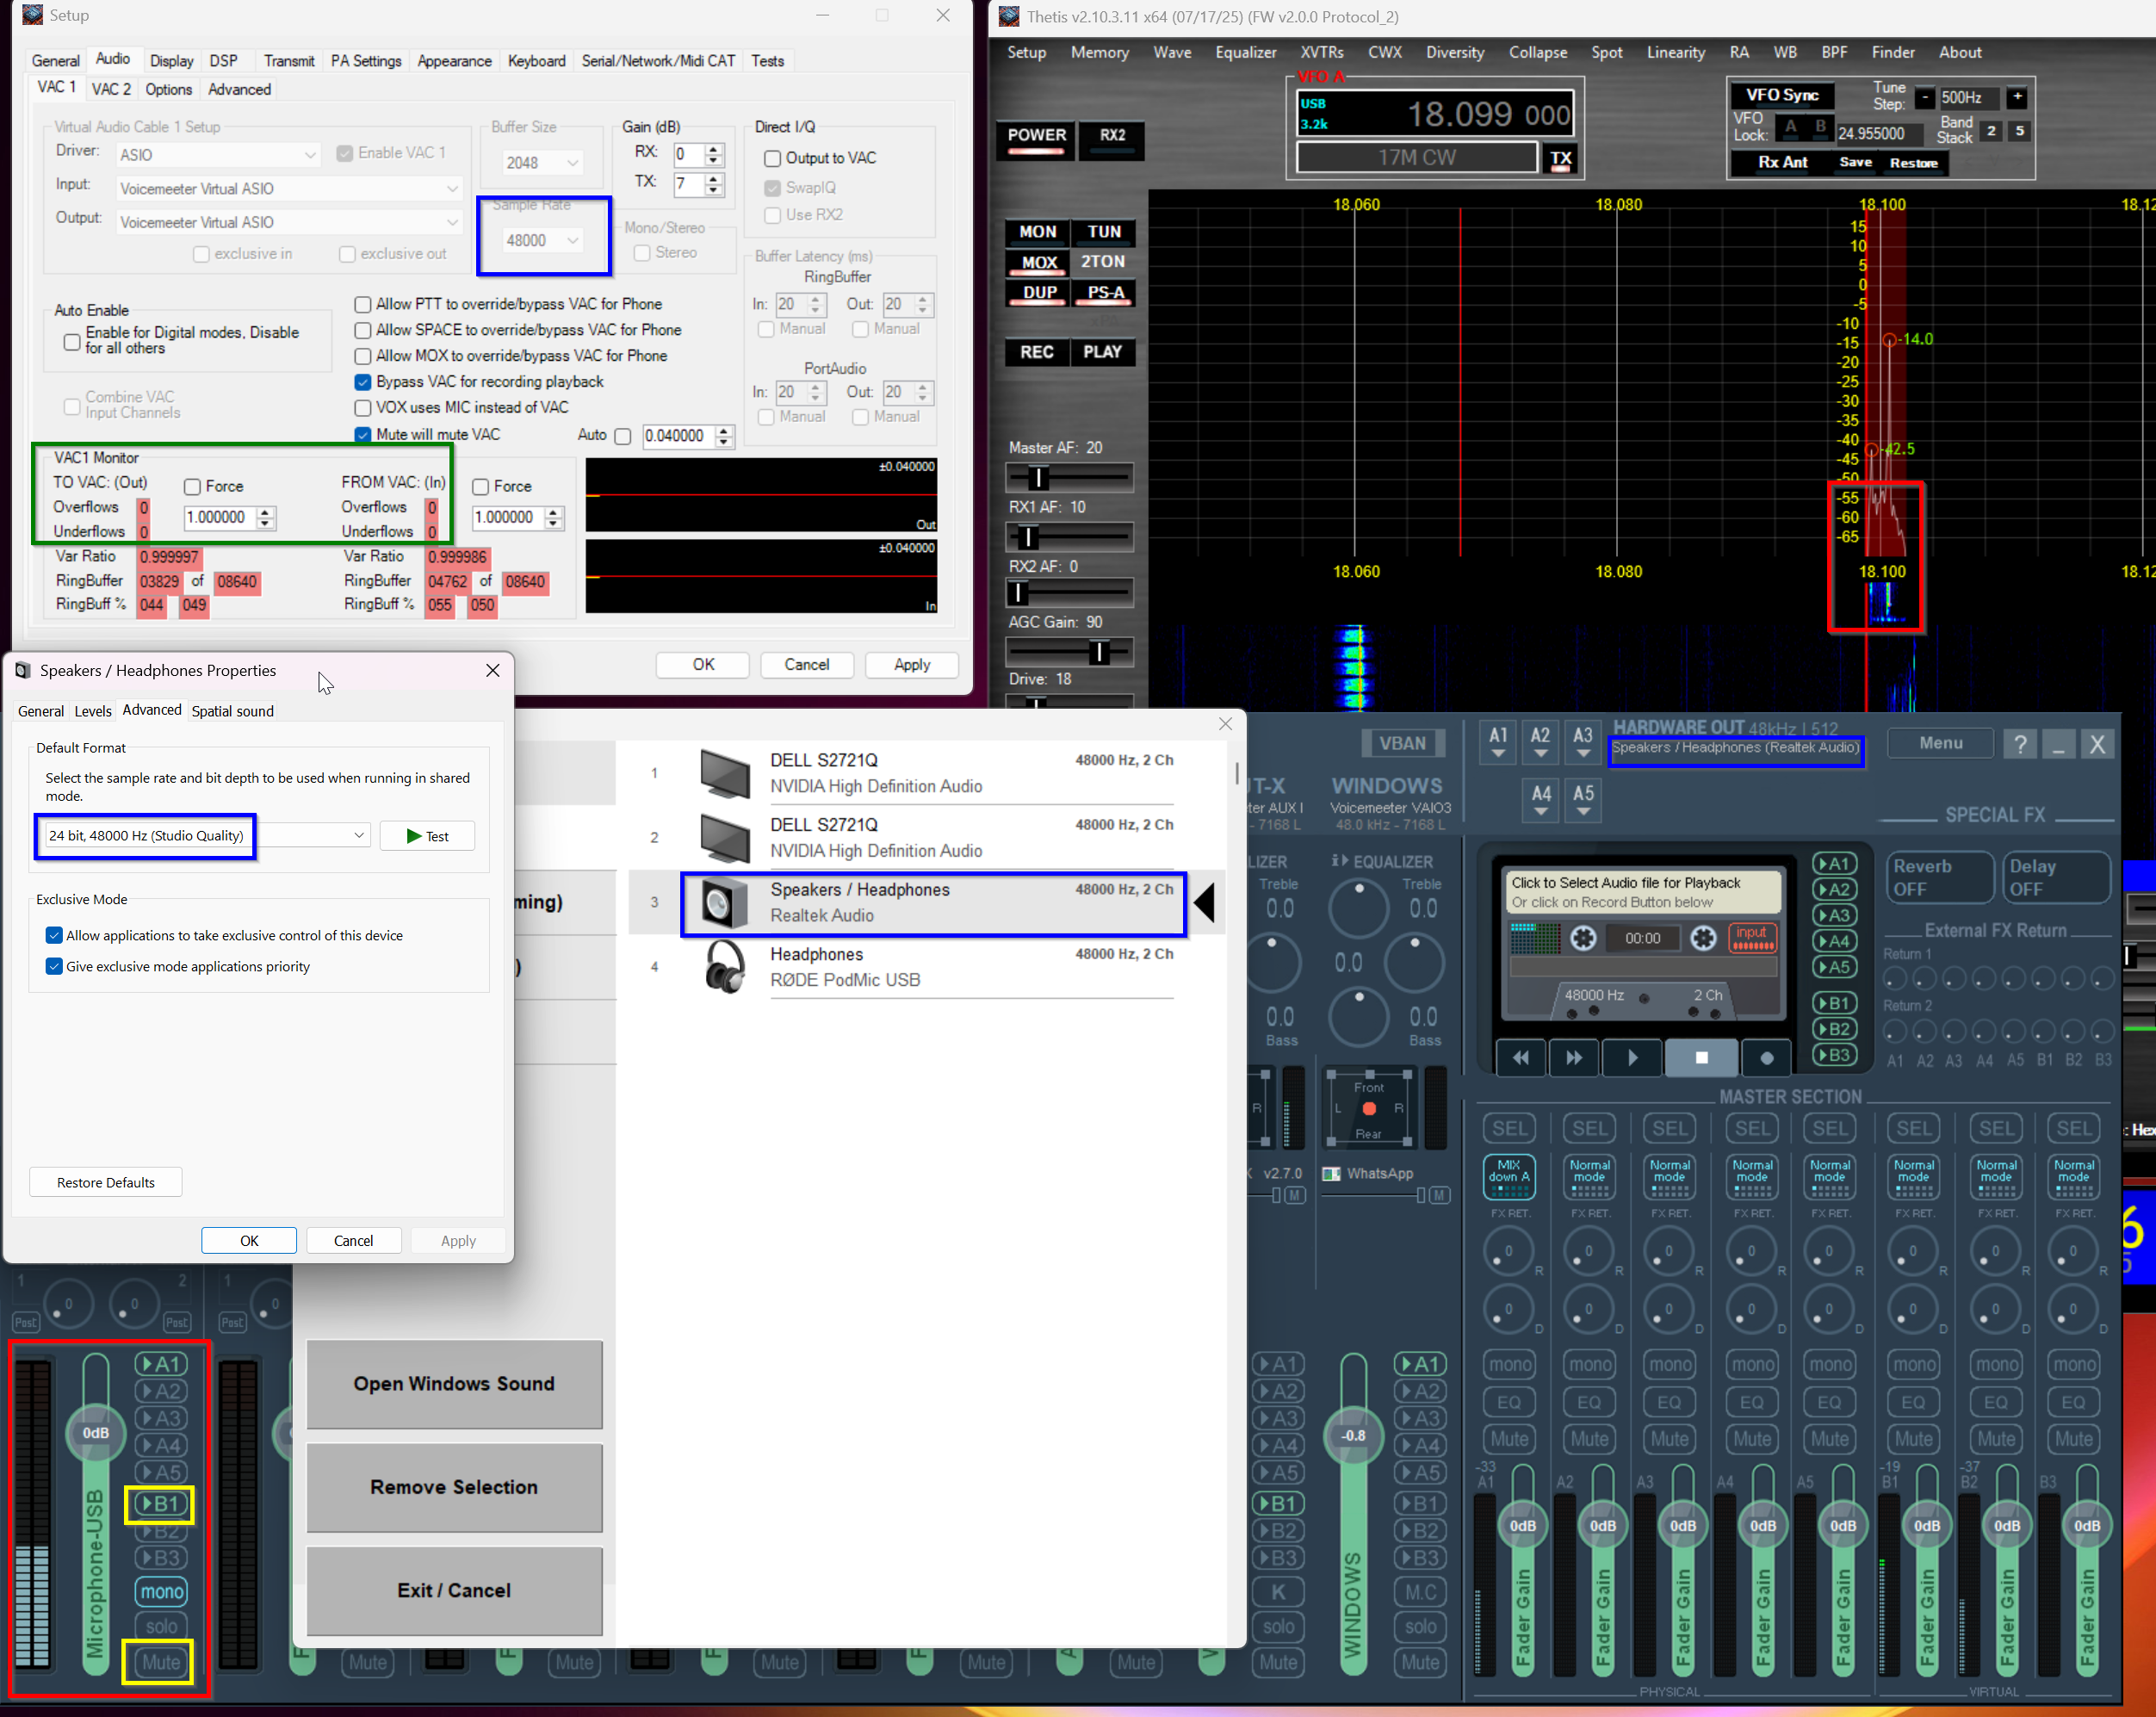Open the A5 hardware out selector
Screen dimensions: 2156x1717
point(1583,801)
